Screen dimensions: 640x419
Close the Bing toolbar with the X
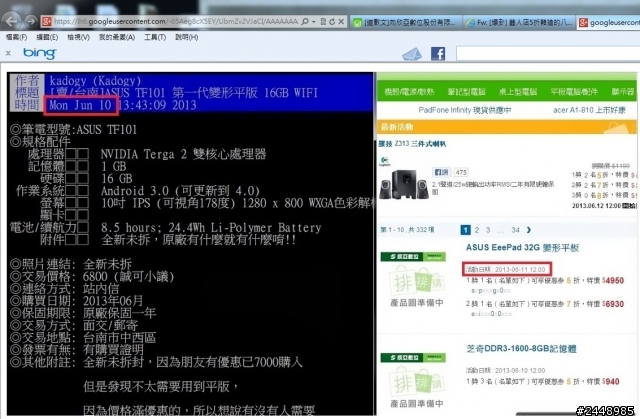pos(8,53)
